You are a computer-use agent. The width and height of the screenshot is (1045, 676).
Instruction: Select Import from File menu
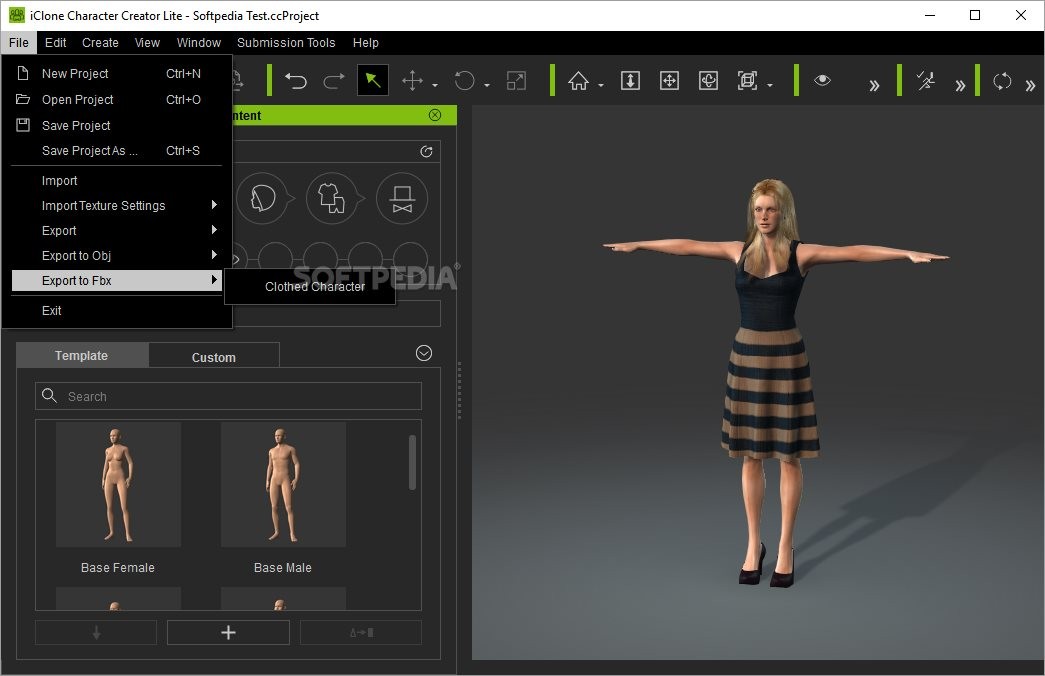point(117,181)
